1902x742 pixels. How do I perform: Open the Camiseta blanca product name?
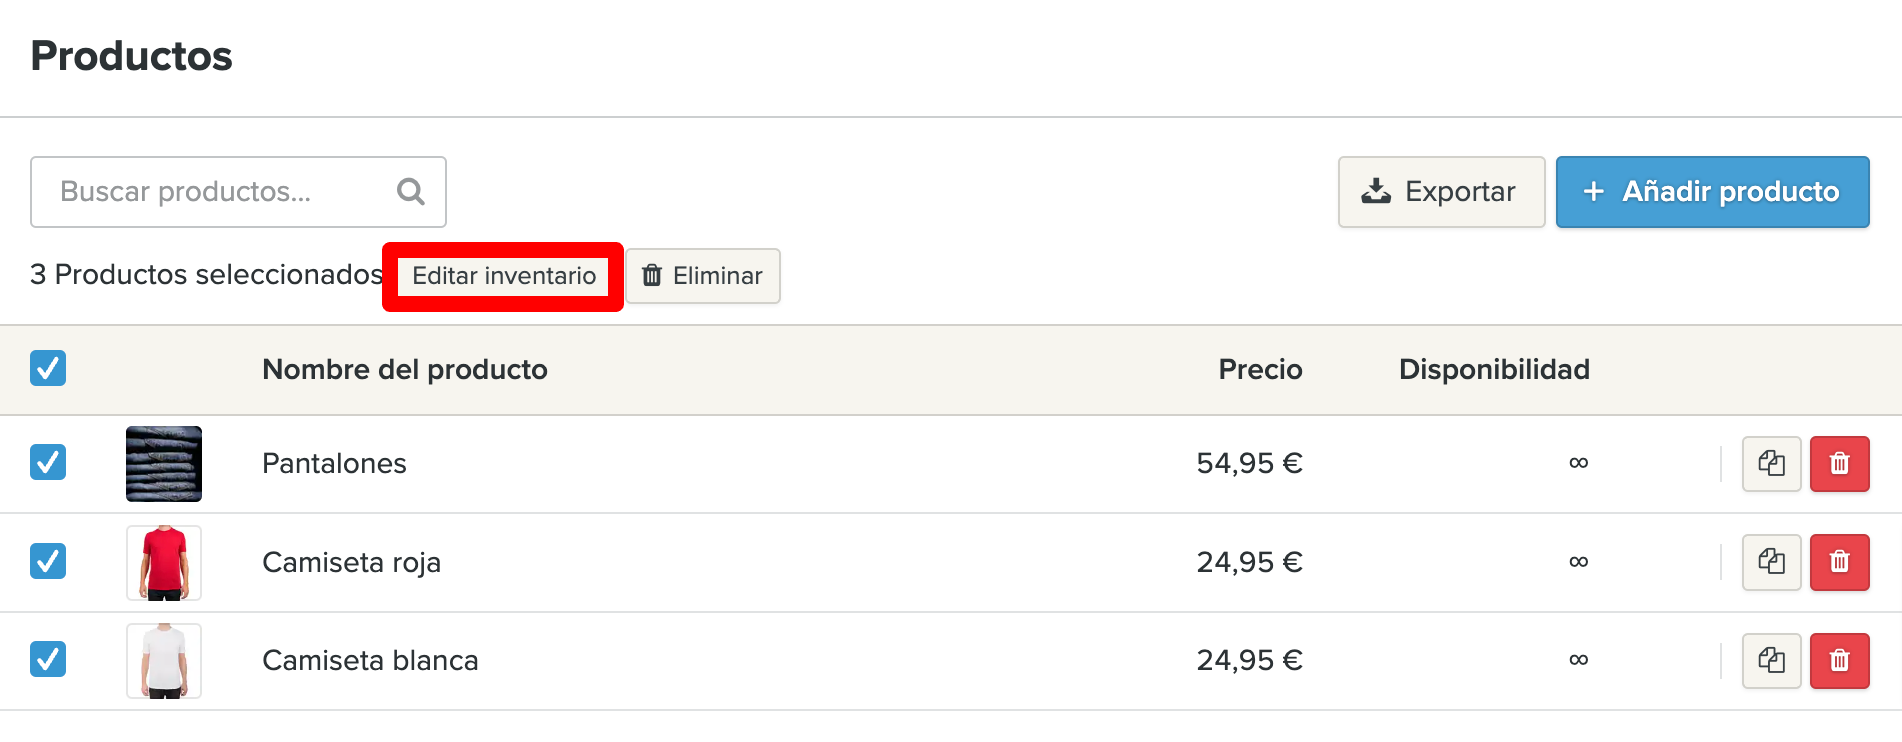pyautogui.click(x=370, y=660)
